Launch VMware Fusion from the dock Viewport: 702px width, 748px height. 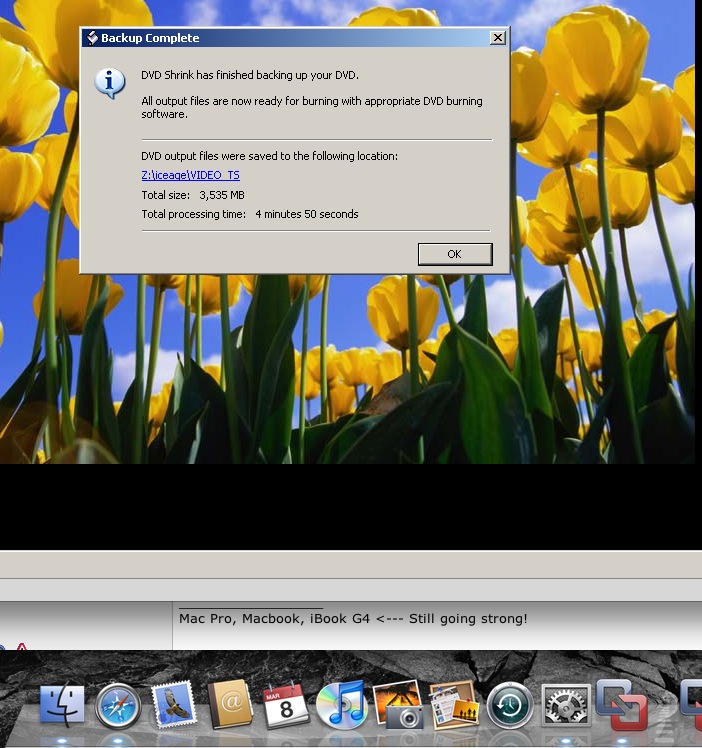tap(621, 705)
